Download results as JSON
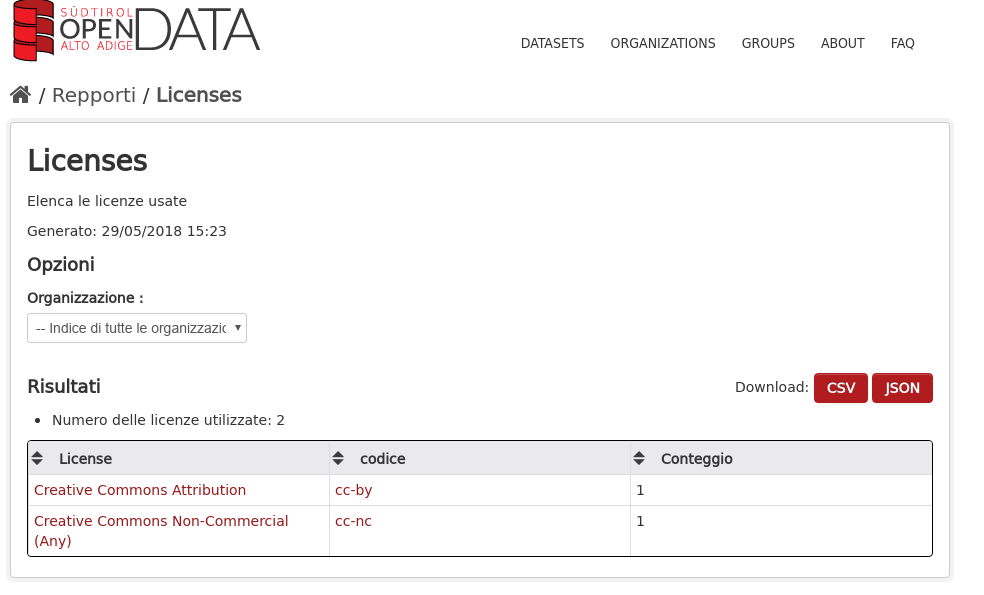The image size is (984, 595). click(902, 388)
